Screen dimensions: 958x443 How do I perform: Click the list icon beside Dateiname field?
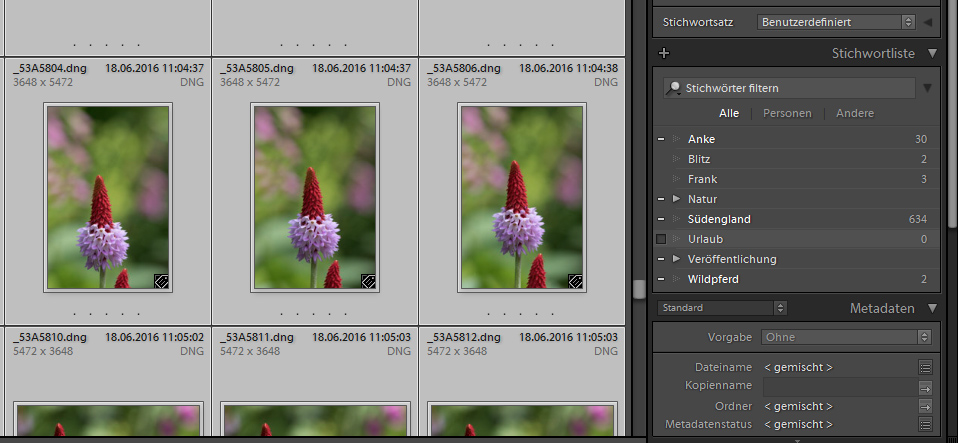pyautogui.click(x=925, y=367)
